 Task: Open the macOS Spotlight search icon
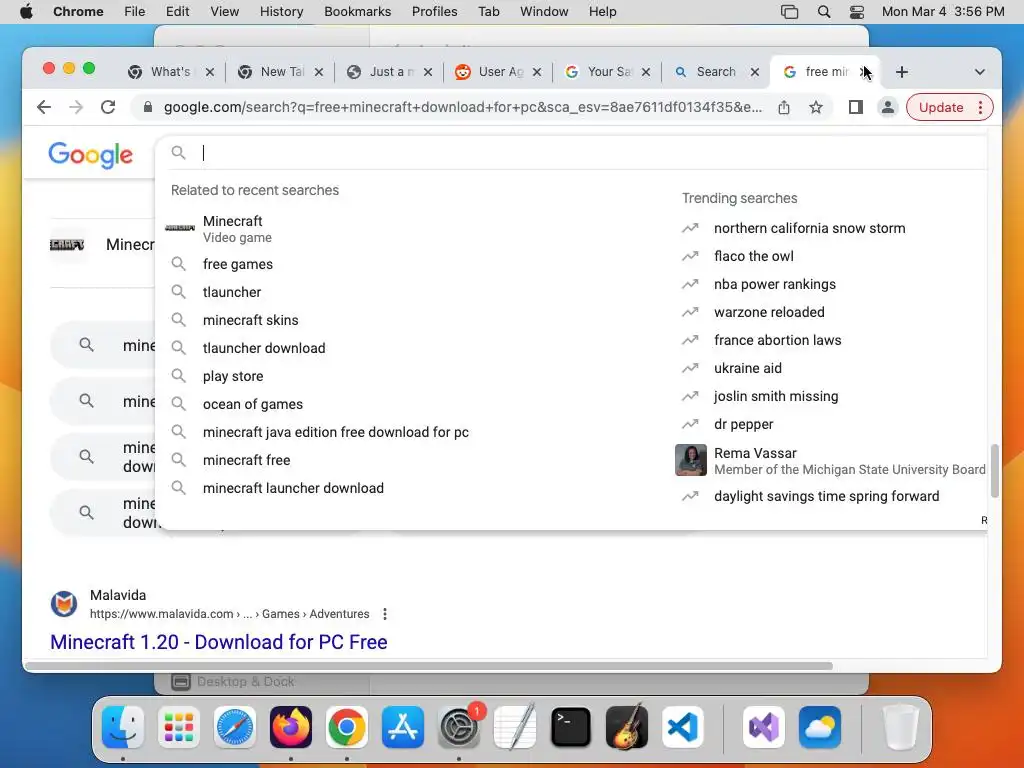824,12
